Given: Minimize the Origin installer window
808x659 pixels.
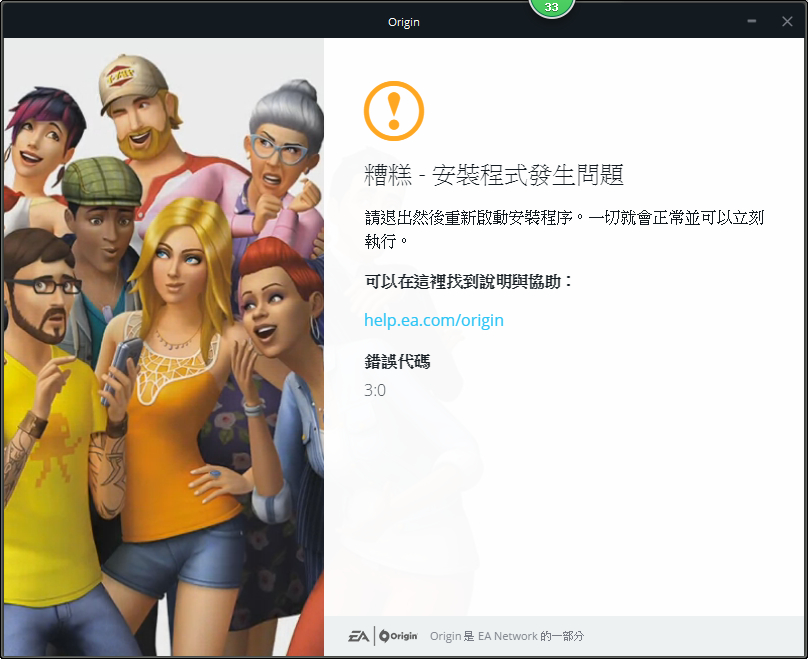Looking at the screenshot, I should [x=752, y=21].
